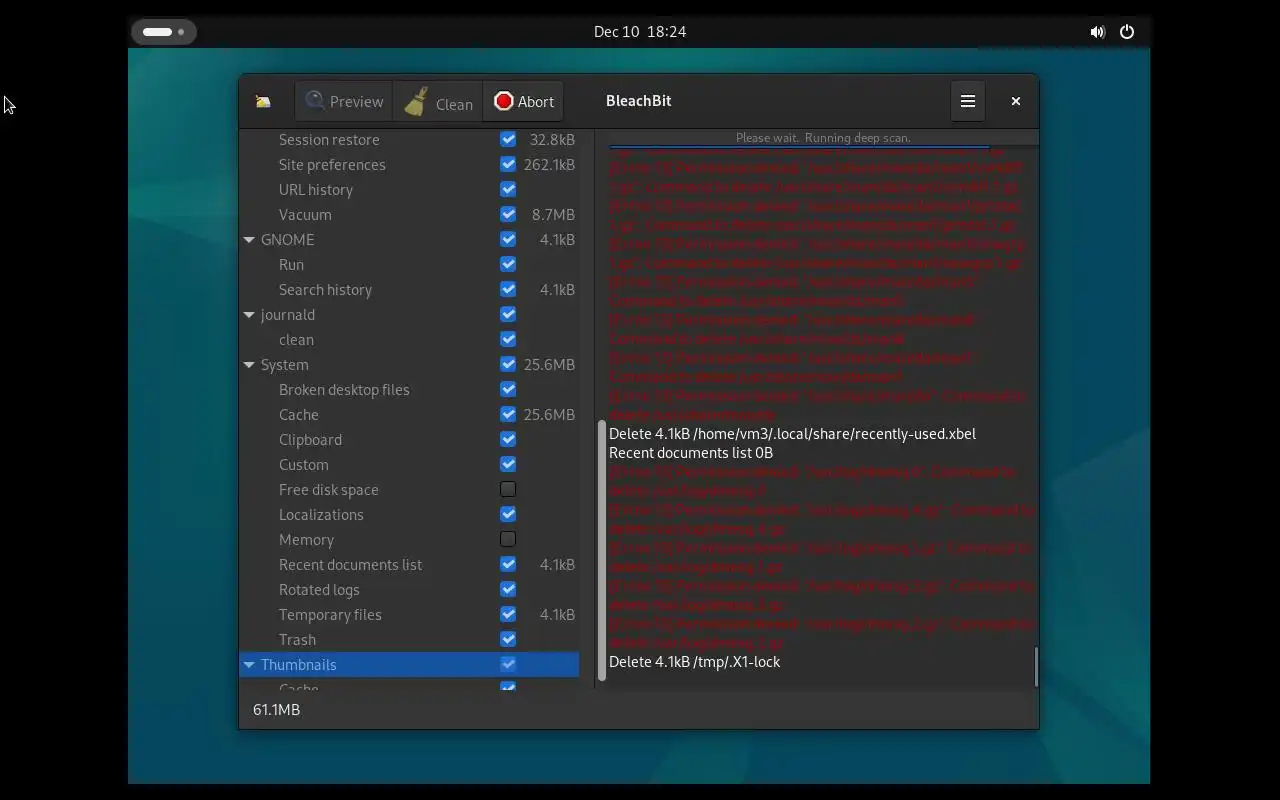Toggle the Thumbnails group checkbox
Image resolution: width=1280 pixels, height=800 pixels.
(508, 664)
